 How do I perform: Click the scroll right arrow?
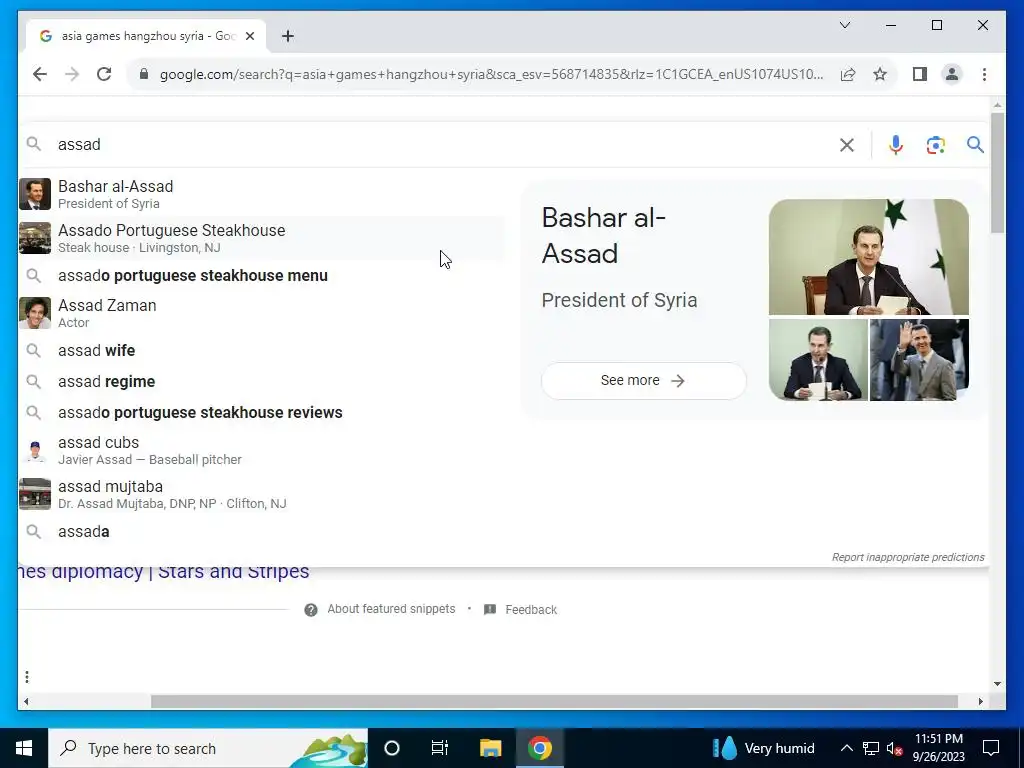[981, 701]
